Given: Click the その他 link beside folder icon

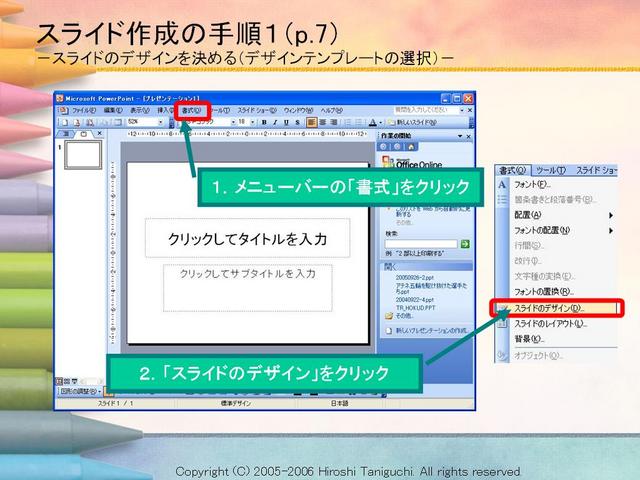Looking at the screenshot, I should coord(404,316).
